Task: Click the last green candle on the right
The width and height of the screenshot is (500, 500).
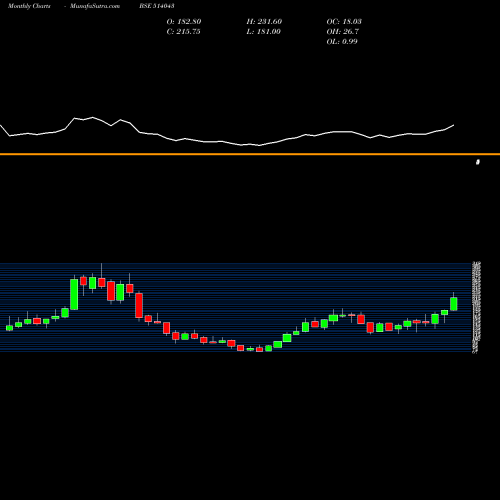Action: [454, 304]
